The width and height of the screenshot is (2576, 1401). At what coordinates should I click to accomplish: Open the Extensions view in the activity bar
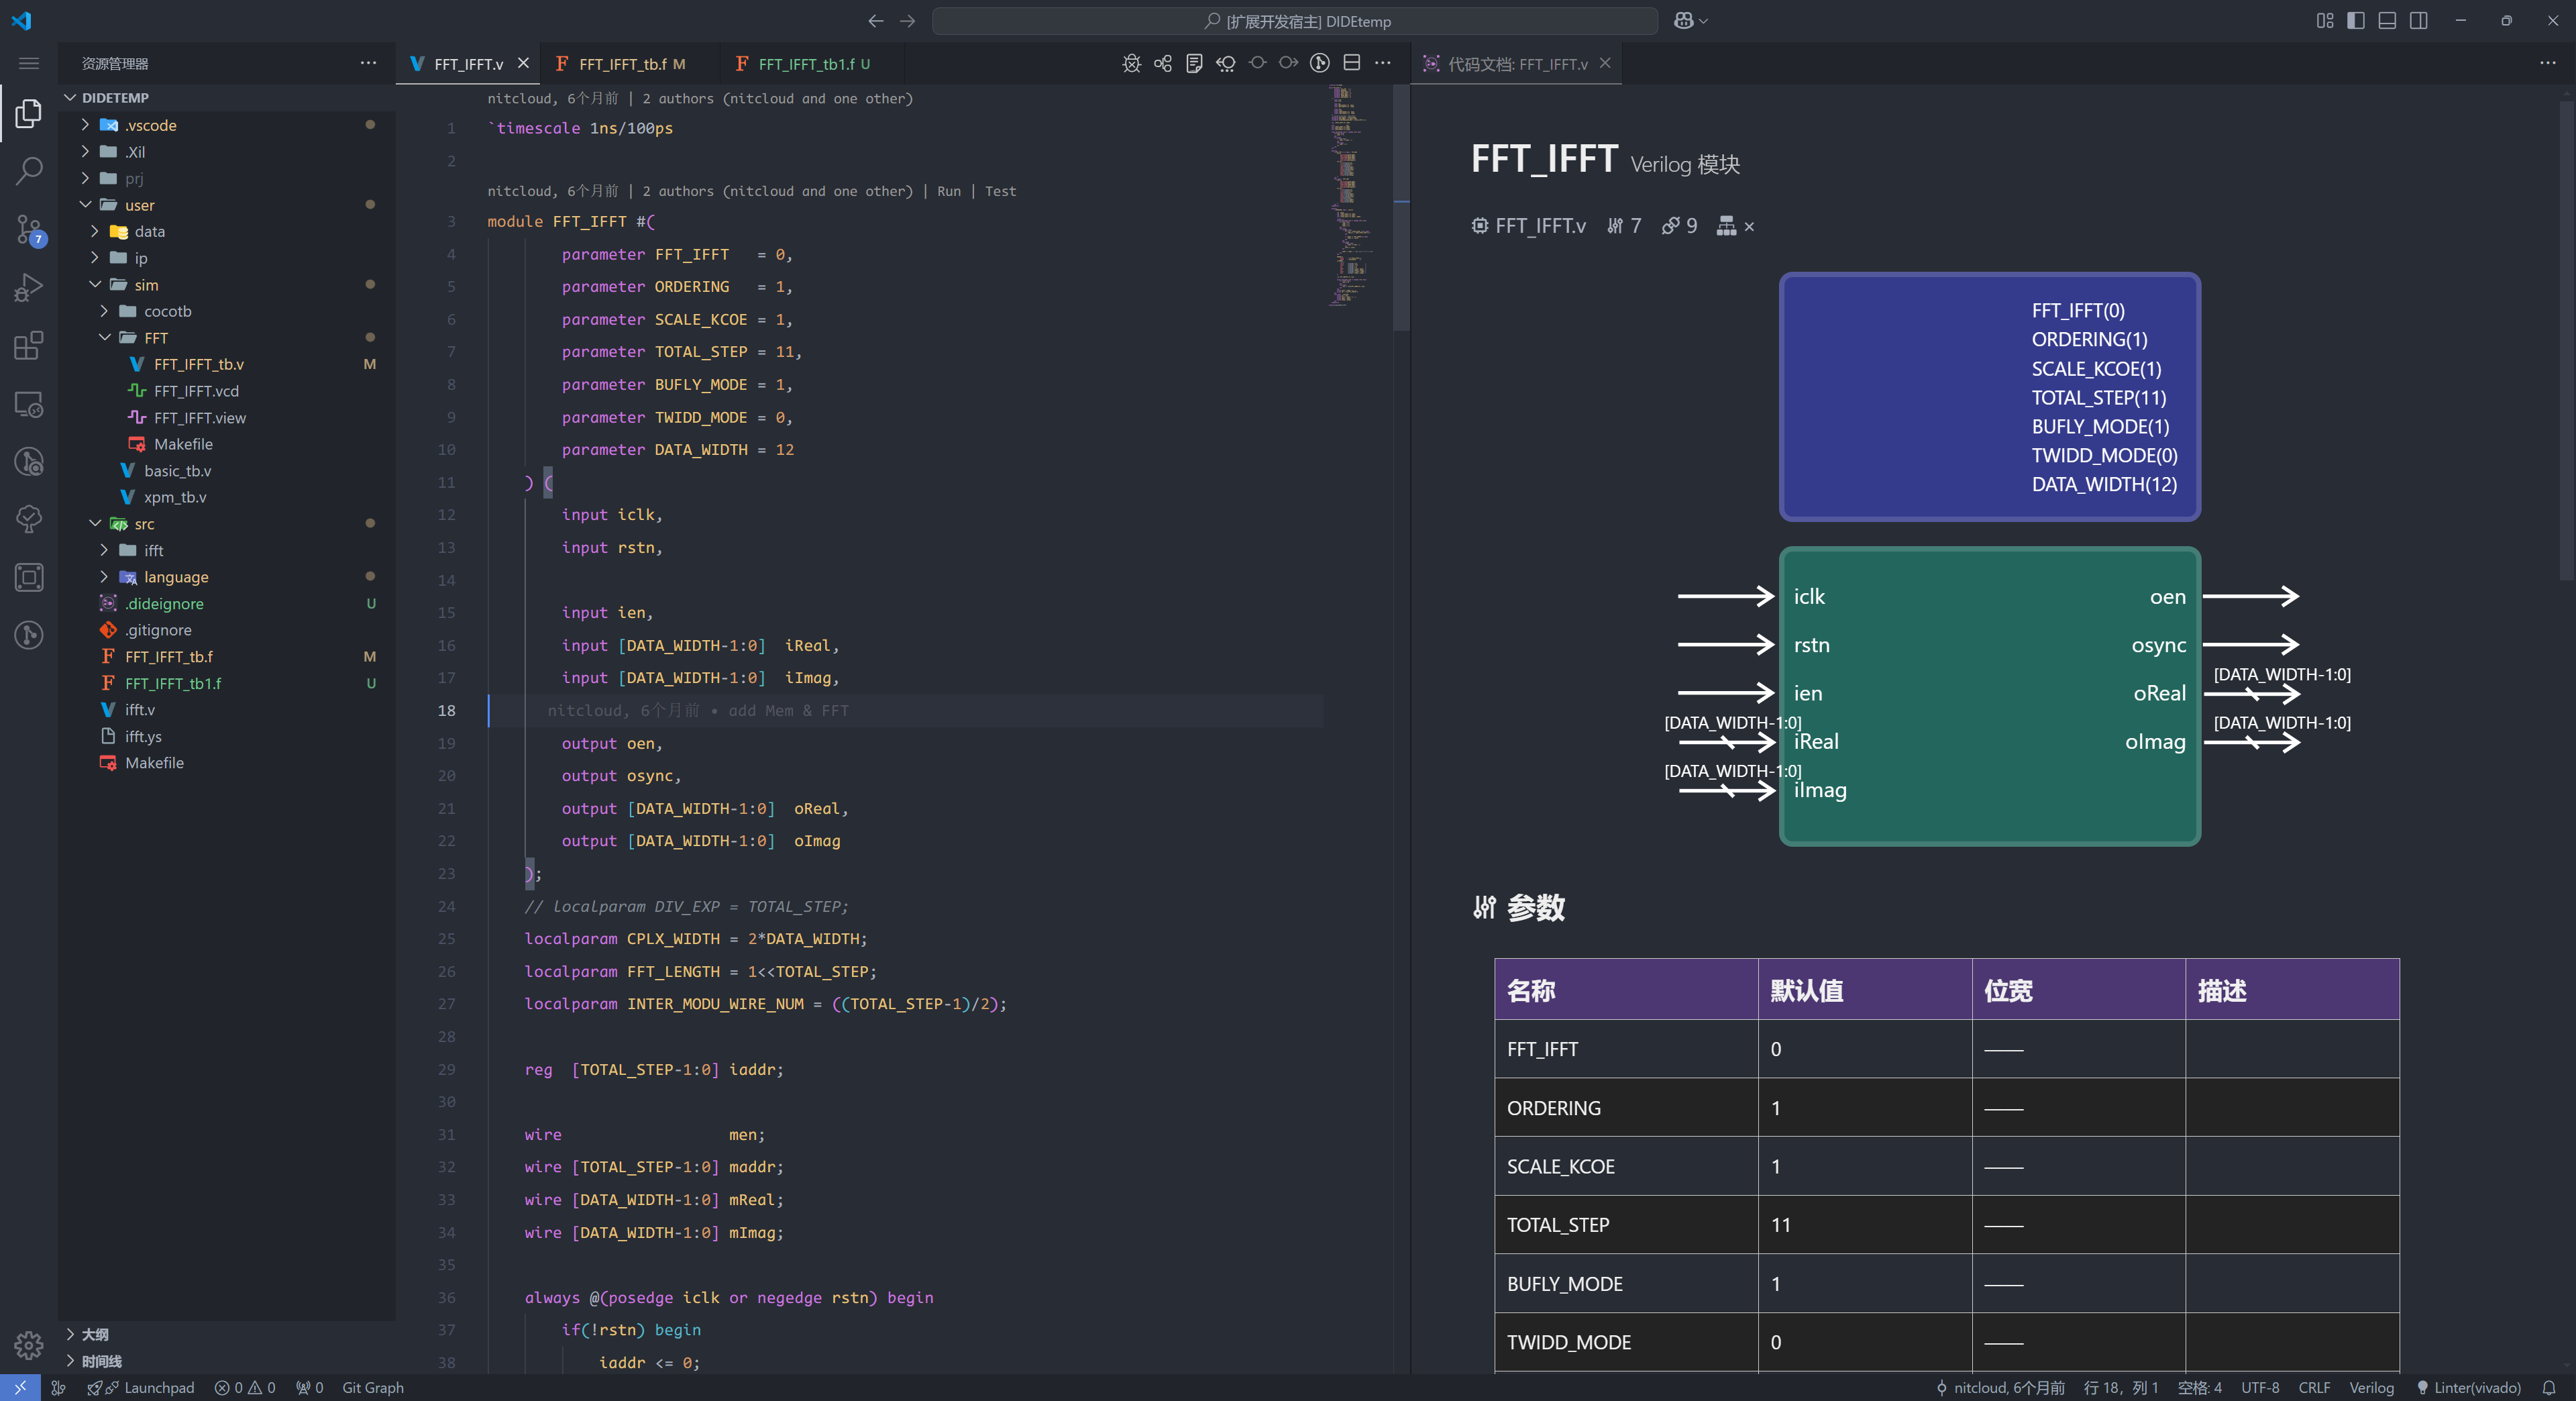point(28,346)
